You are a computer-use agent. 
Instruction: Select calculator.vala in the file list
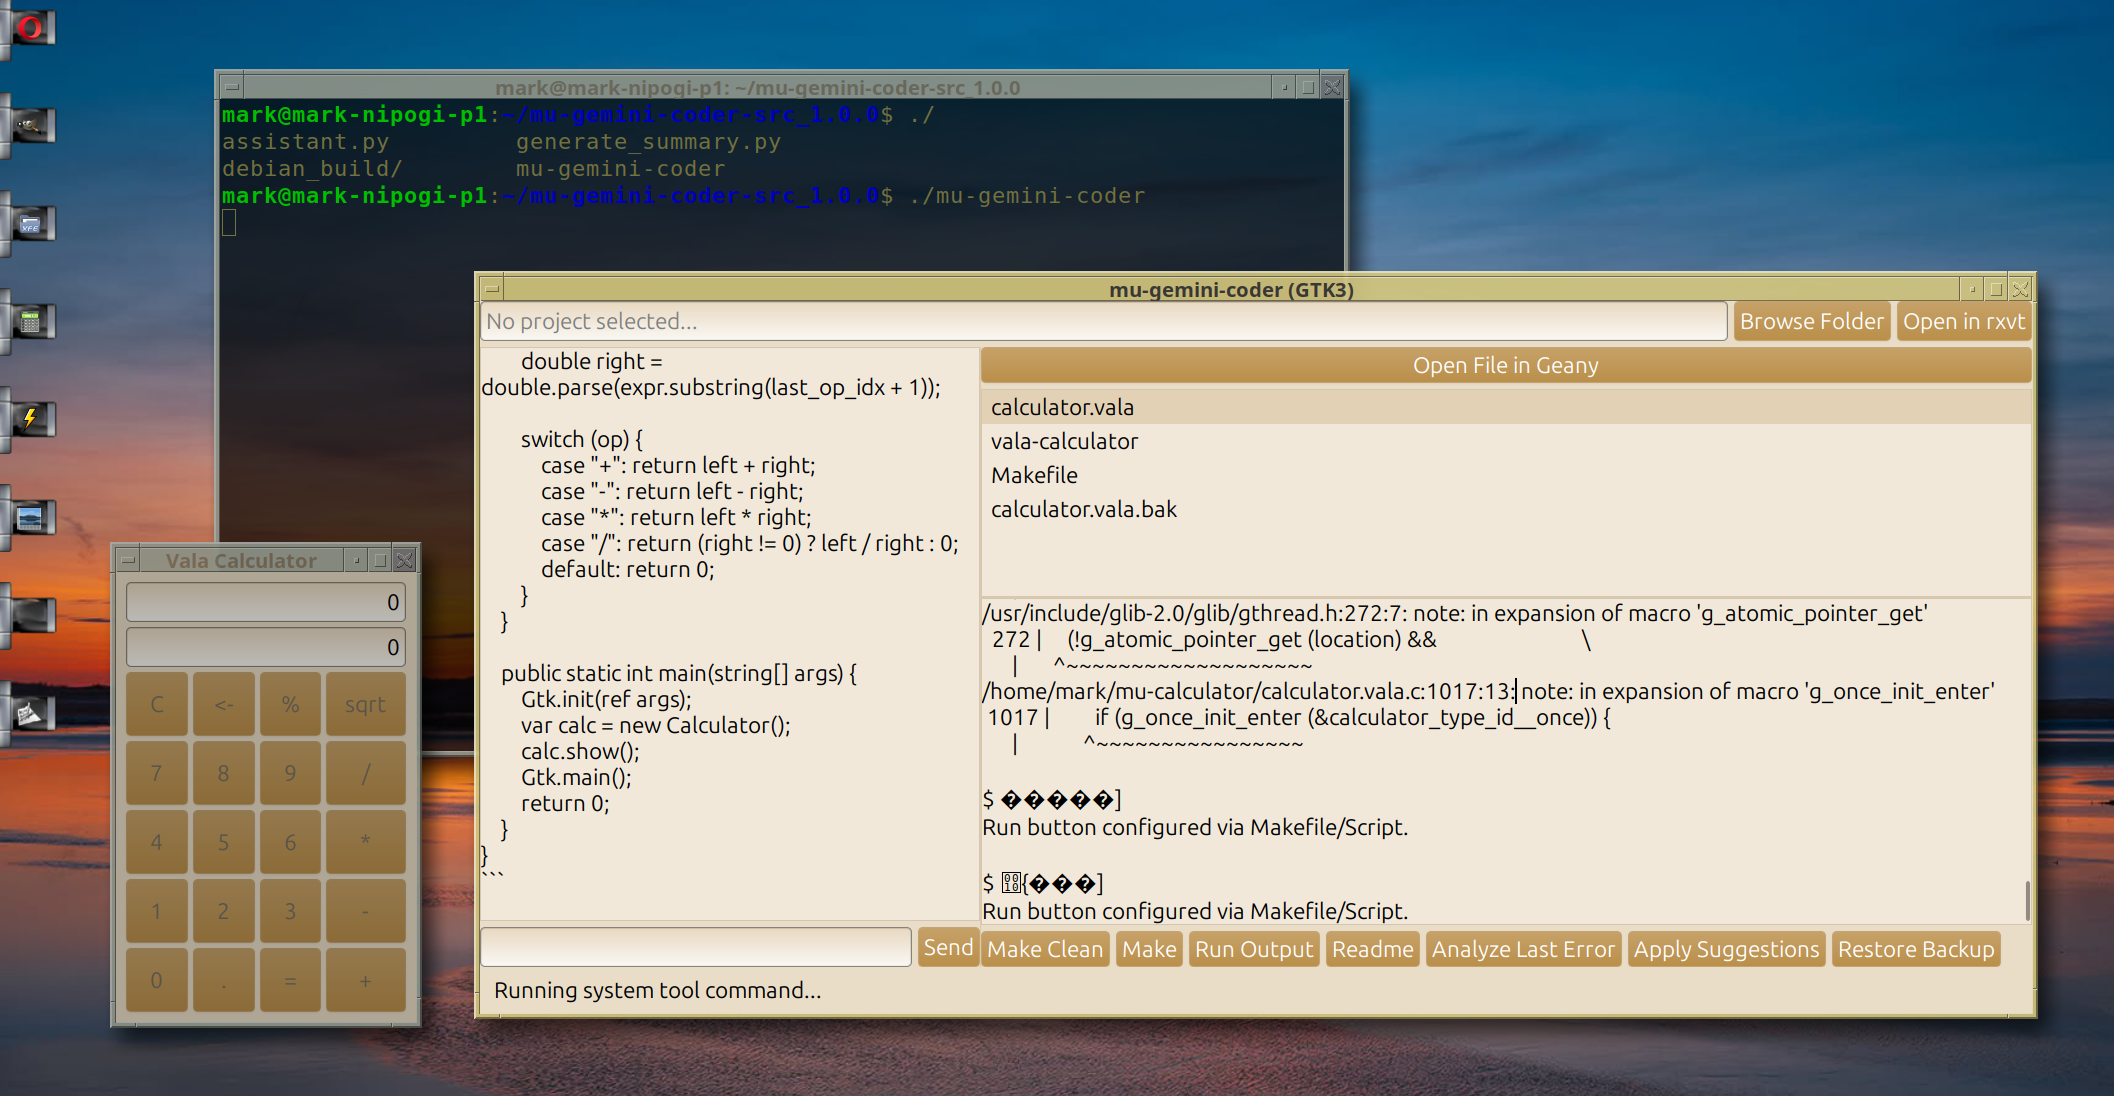pyautogui.click(x=1505, y=407)
